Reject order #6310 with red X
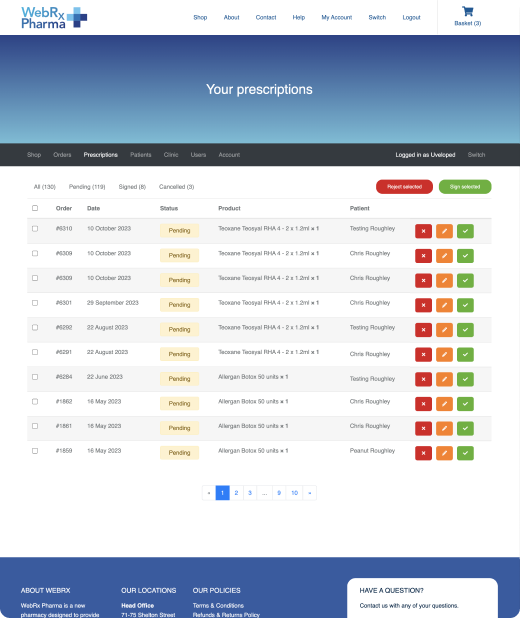This screenshot has width=520, height=618. click(423, 231)
